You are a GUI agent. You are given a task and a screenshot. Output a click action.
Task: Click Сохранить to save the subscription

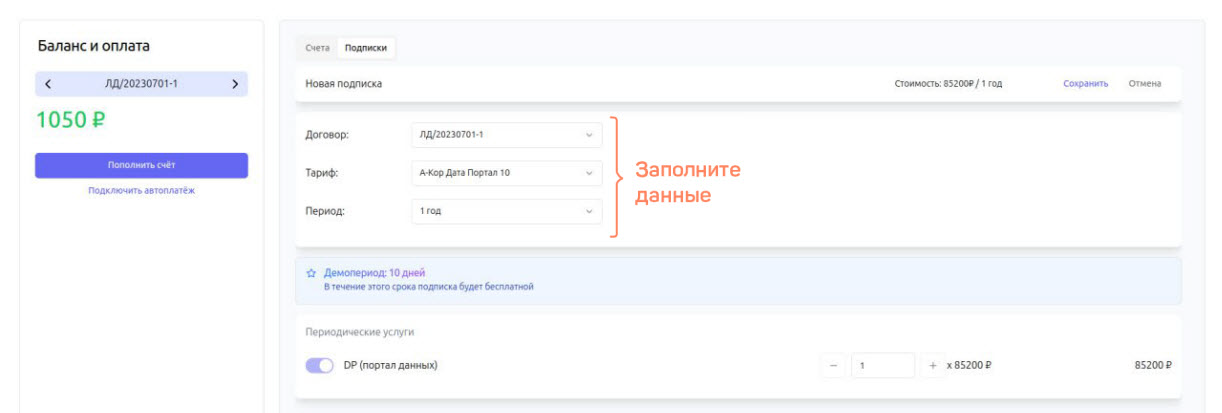[x=1085, y=84]
